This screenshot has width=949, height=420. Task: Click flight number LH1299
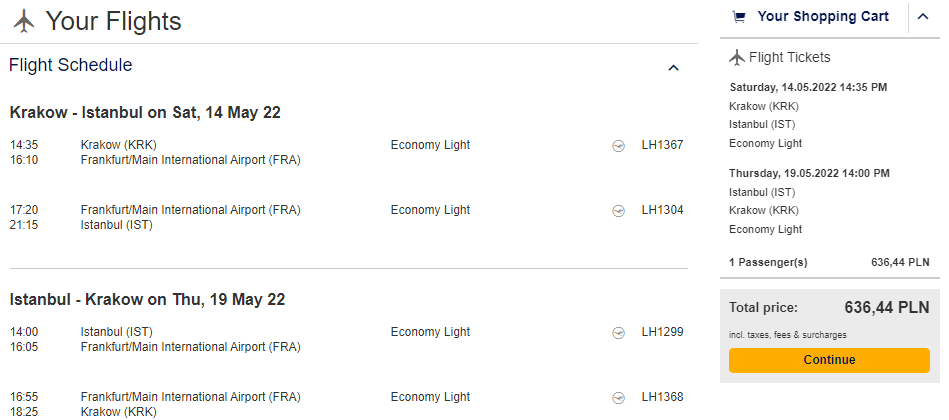pos(662,332)
